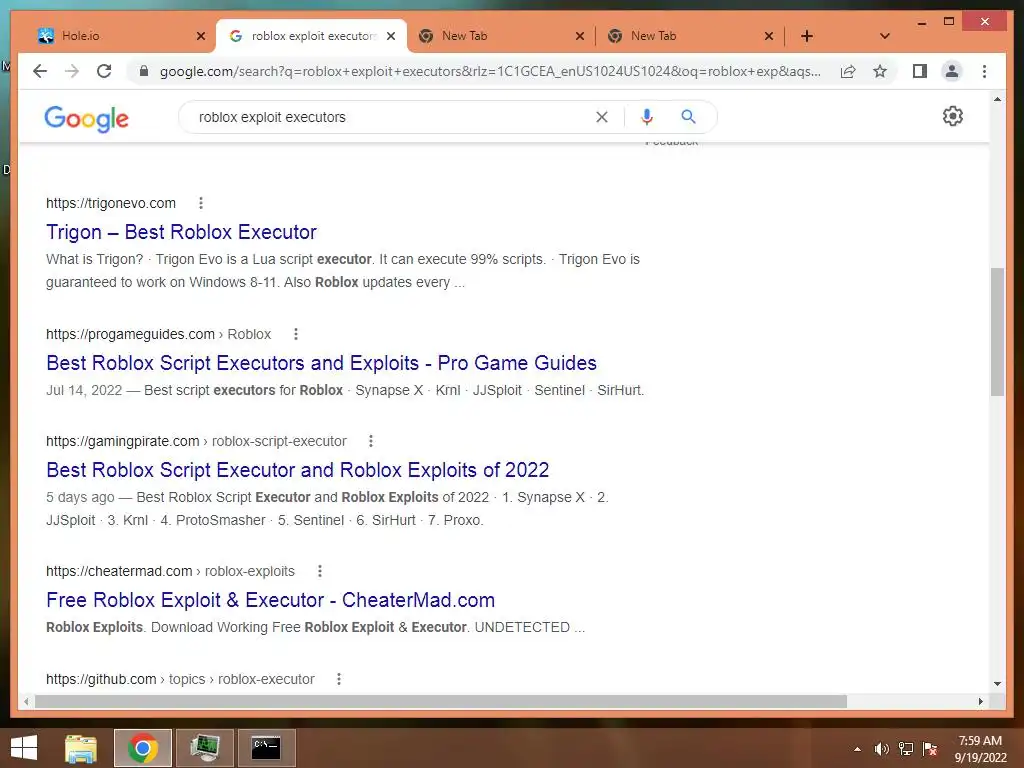This screenshot has width=1024, height=768.
Task: Open options for the progameguides.com result
Action: pyautogui.click(x=296, y=334)
